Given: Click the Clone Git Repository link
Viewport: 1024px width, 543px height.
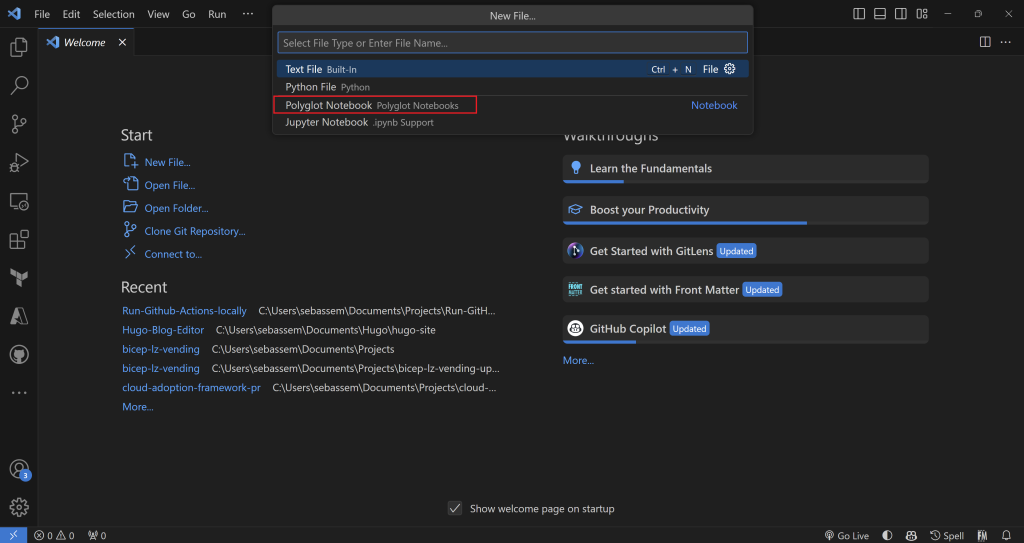Looking at the screenshot, I should (194, 231).
